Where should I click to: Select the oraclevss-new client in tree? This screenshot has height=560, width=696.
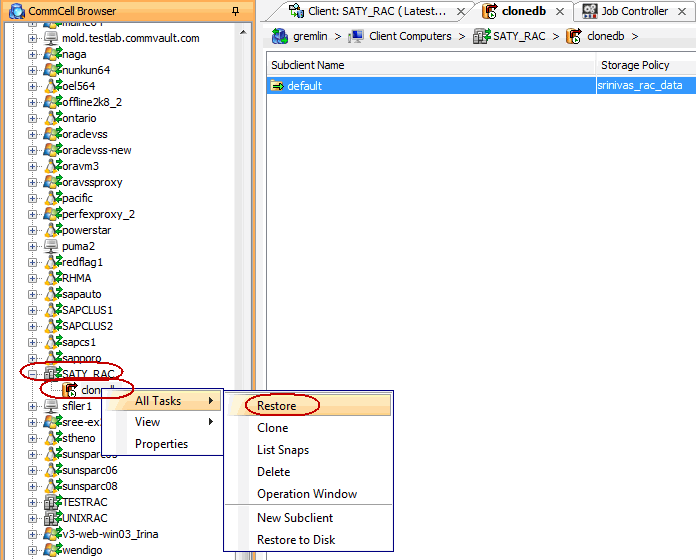point(96,150)
